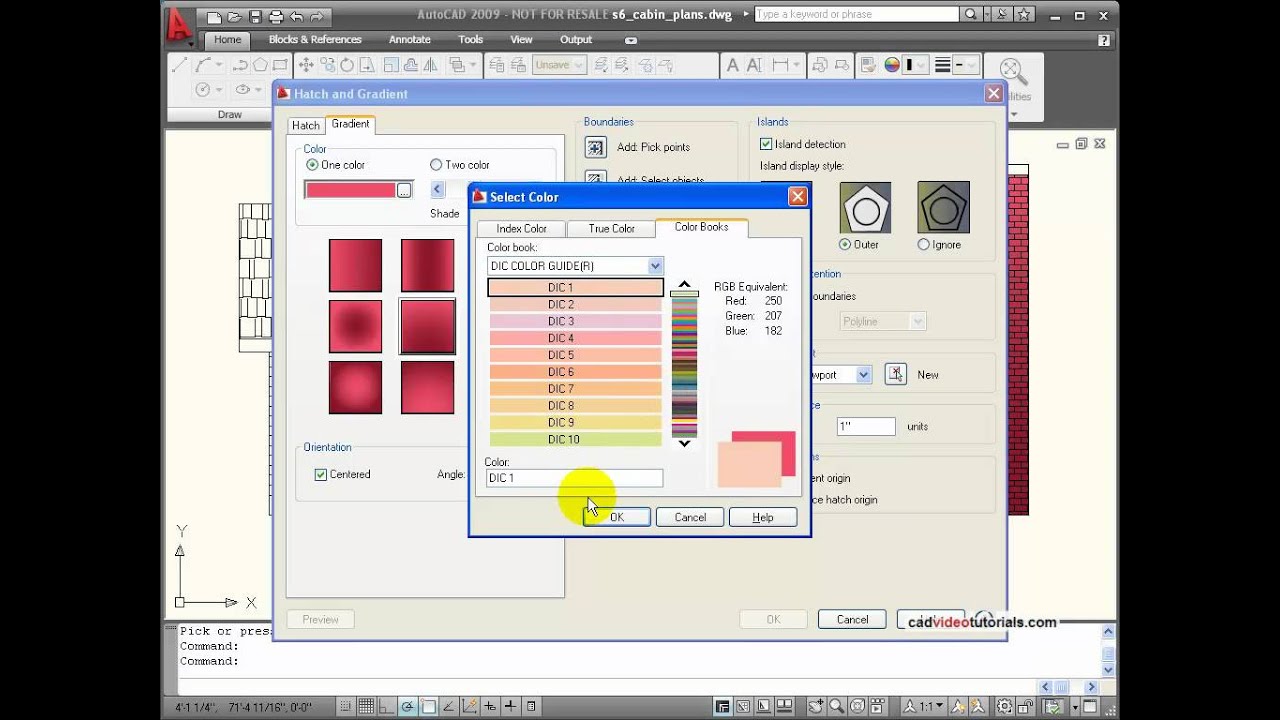This screenshot has width=1280, height=720.
Task: Open the Blocks & References ribbon tab
Action: tap(315, 40)
